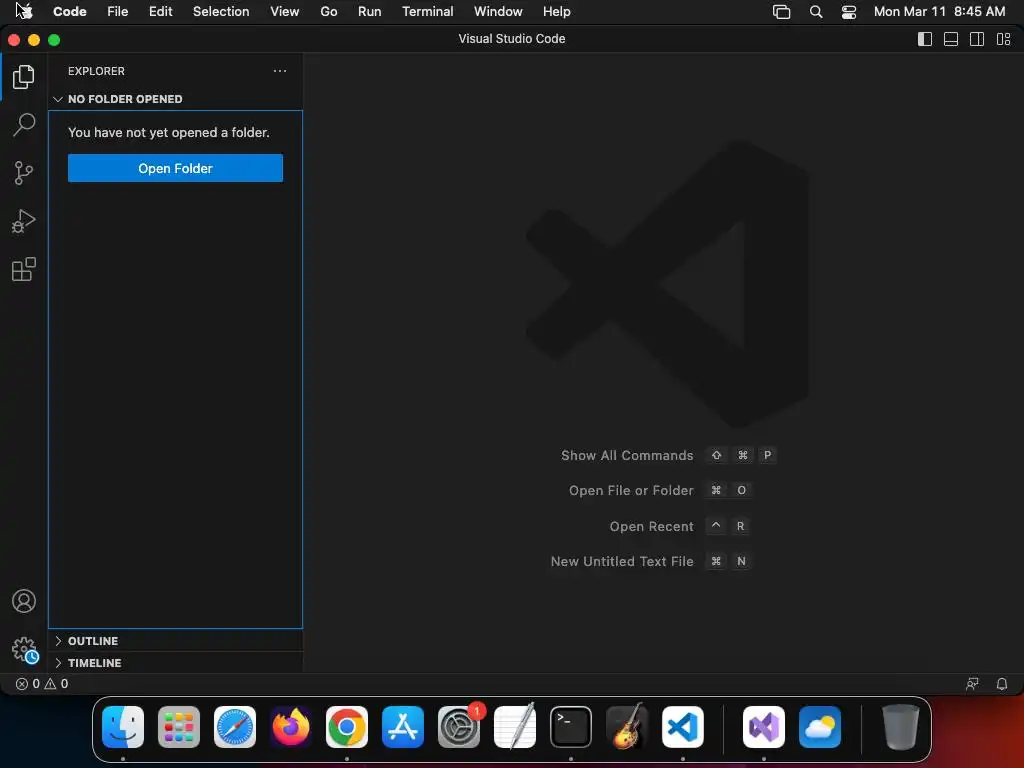Click the Open Folder button
Viewport: 1024px width, 768px height.
pyautogui.click(x=175, y=168)
